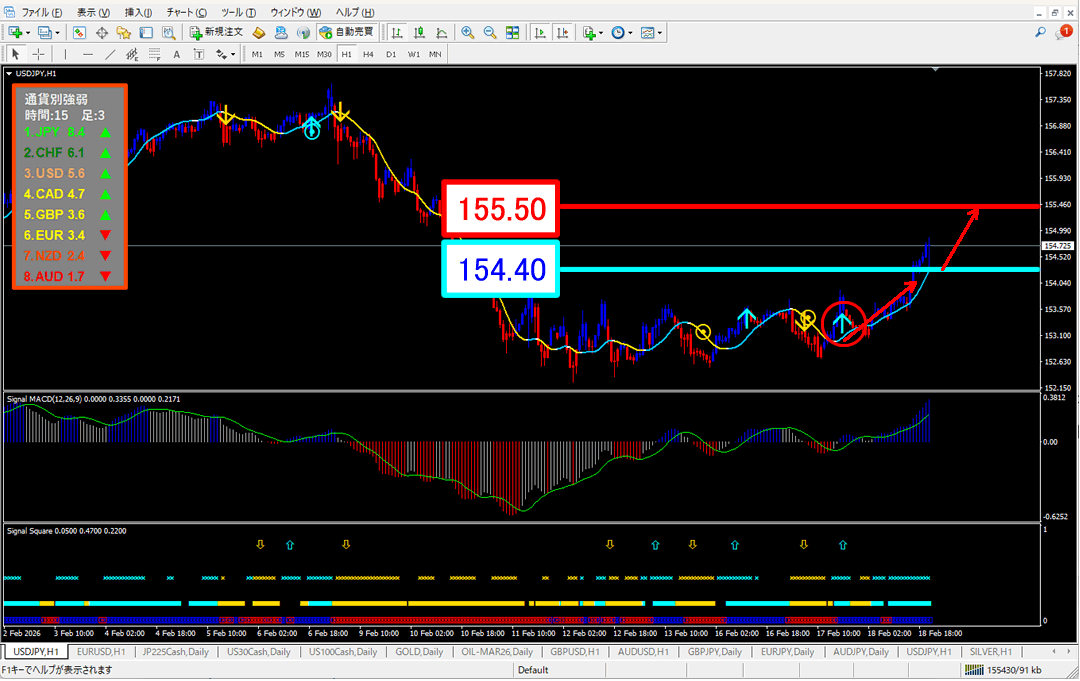1080x681 pixels.
Task: Select the horizontal line drawing tool
Action: click(89, 54)
